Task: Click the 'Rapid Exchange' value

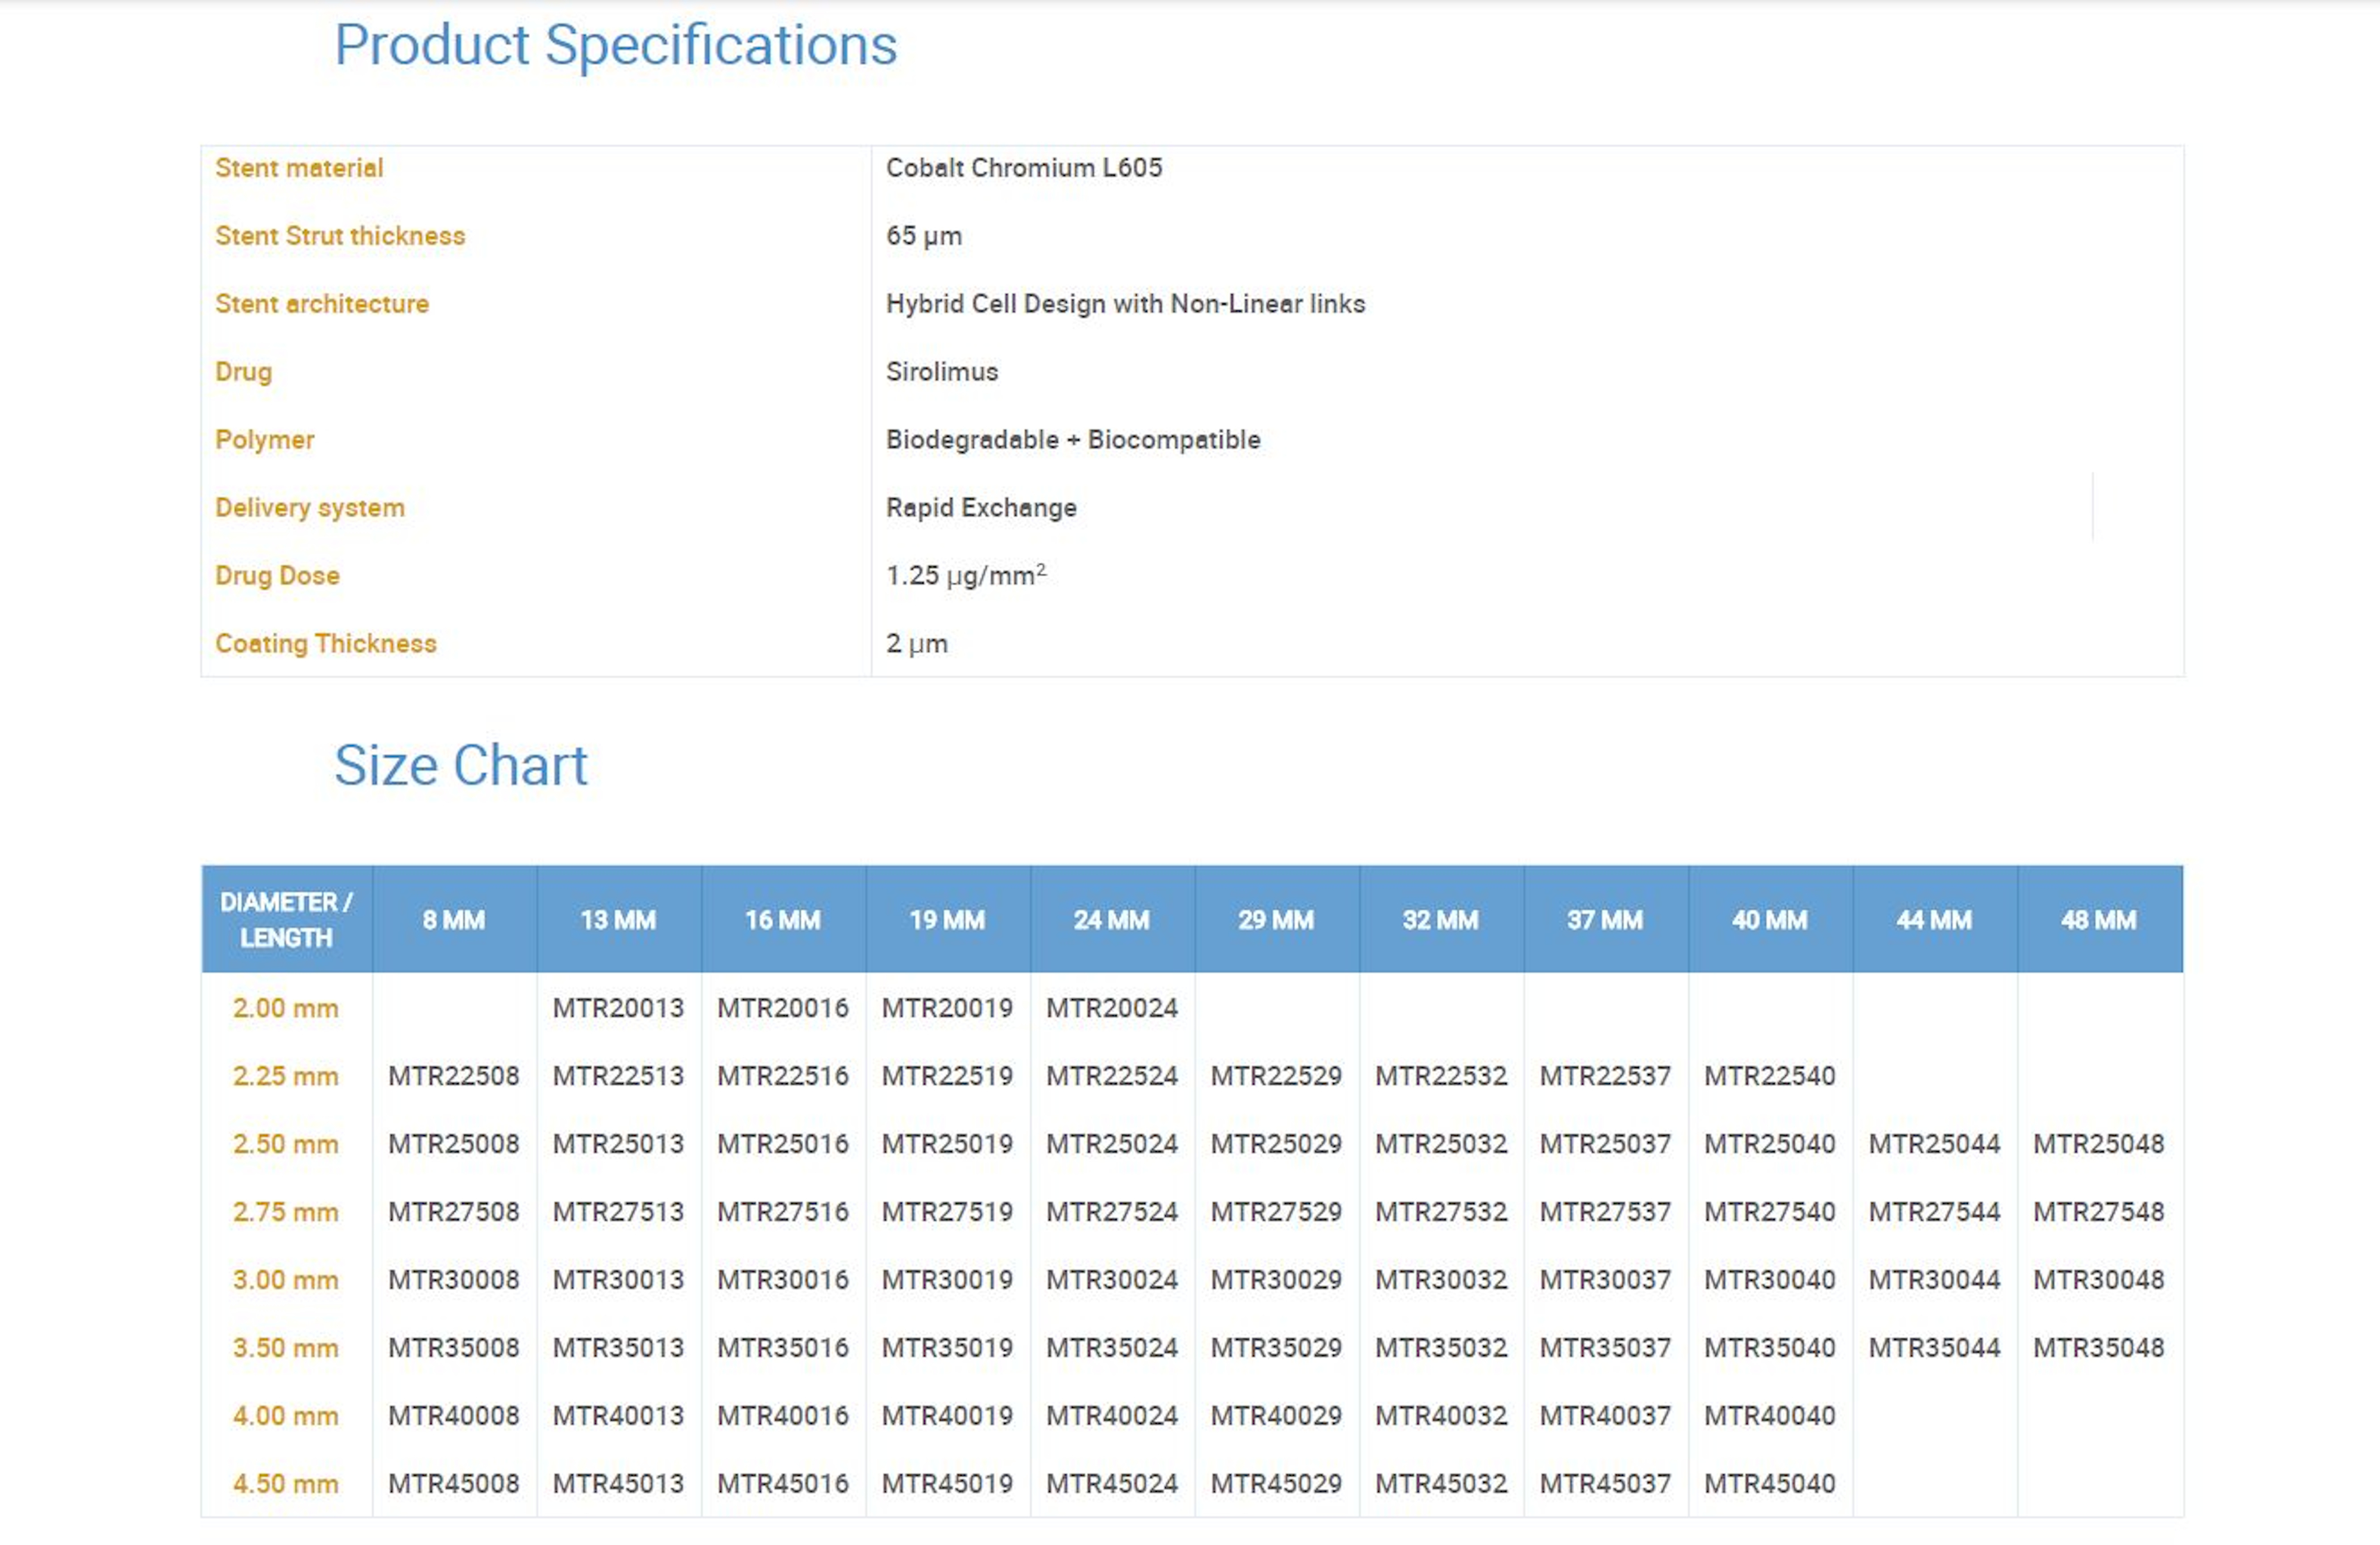Action: 981,508
